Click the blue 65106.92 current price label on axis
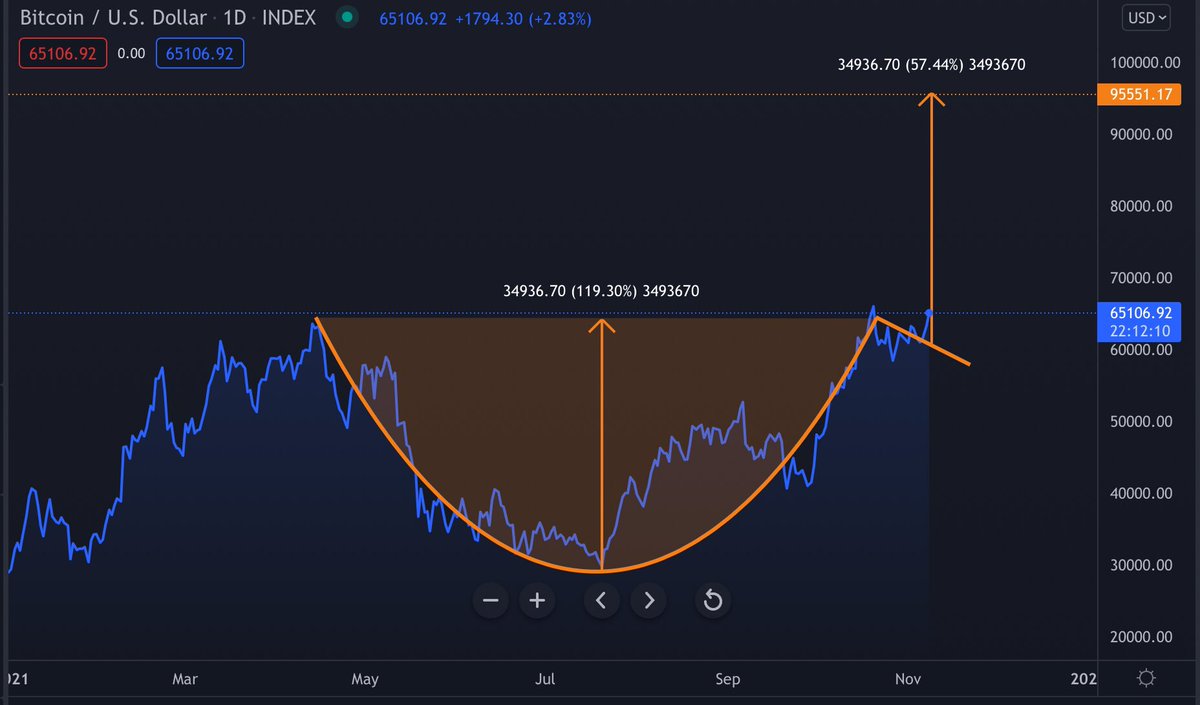The height and width of the screenshot is (705, 1200). click(x=1141, y=312)
